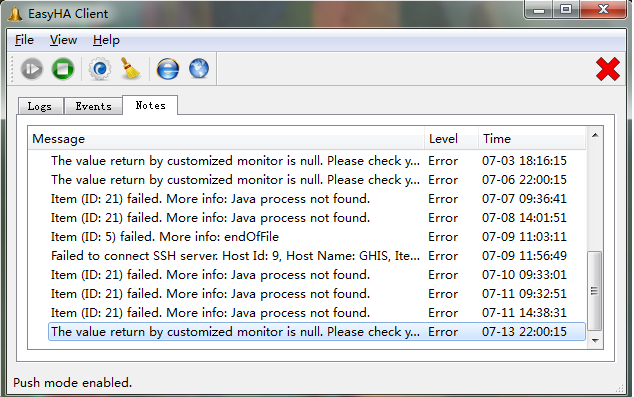
Task: Select Java process row at 07-11 09:32:51
Action: pyautogui.click(x=317, y=294)
